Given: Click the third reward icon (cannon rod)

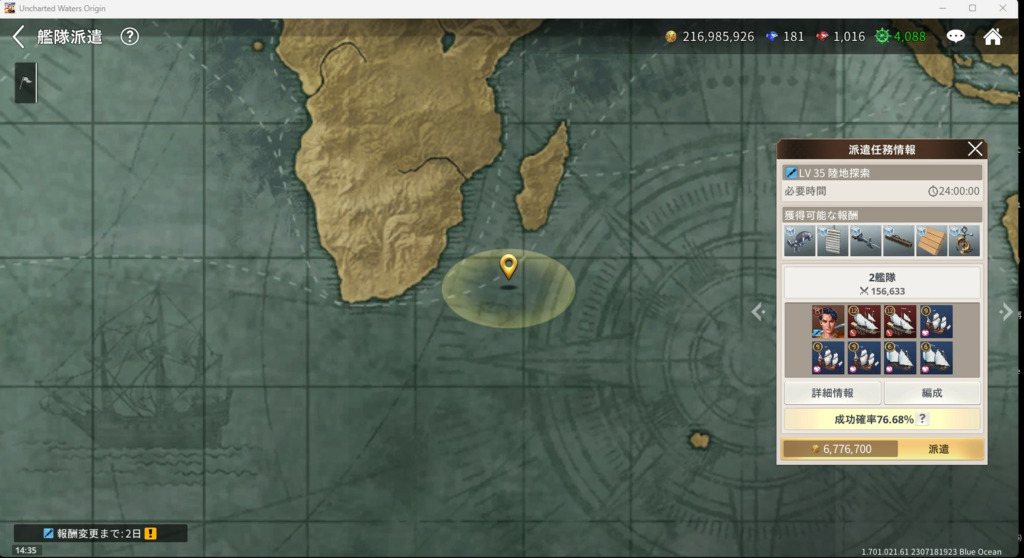Looking at the screenshot, I should click(865, 240).
